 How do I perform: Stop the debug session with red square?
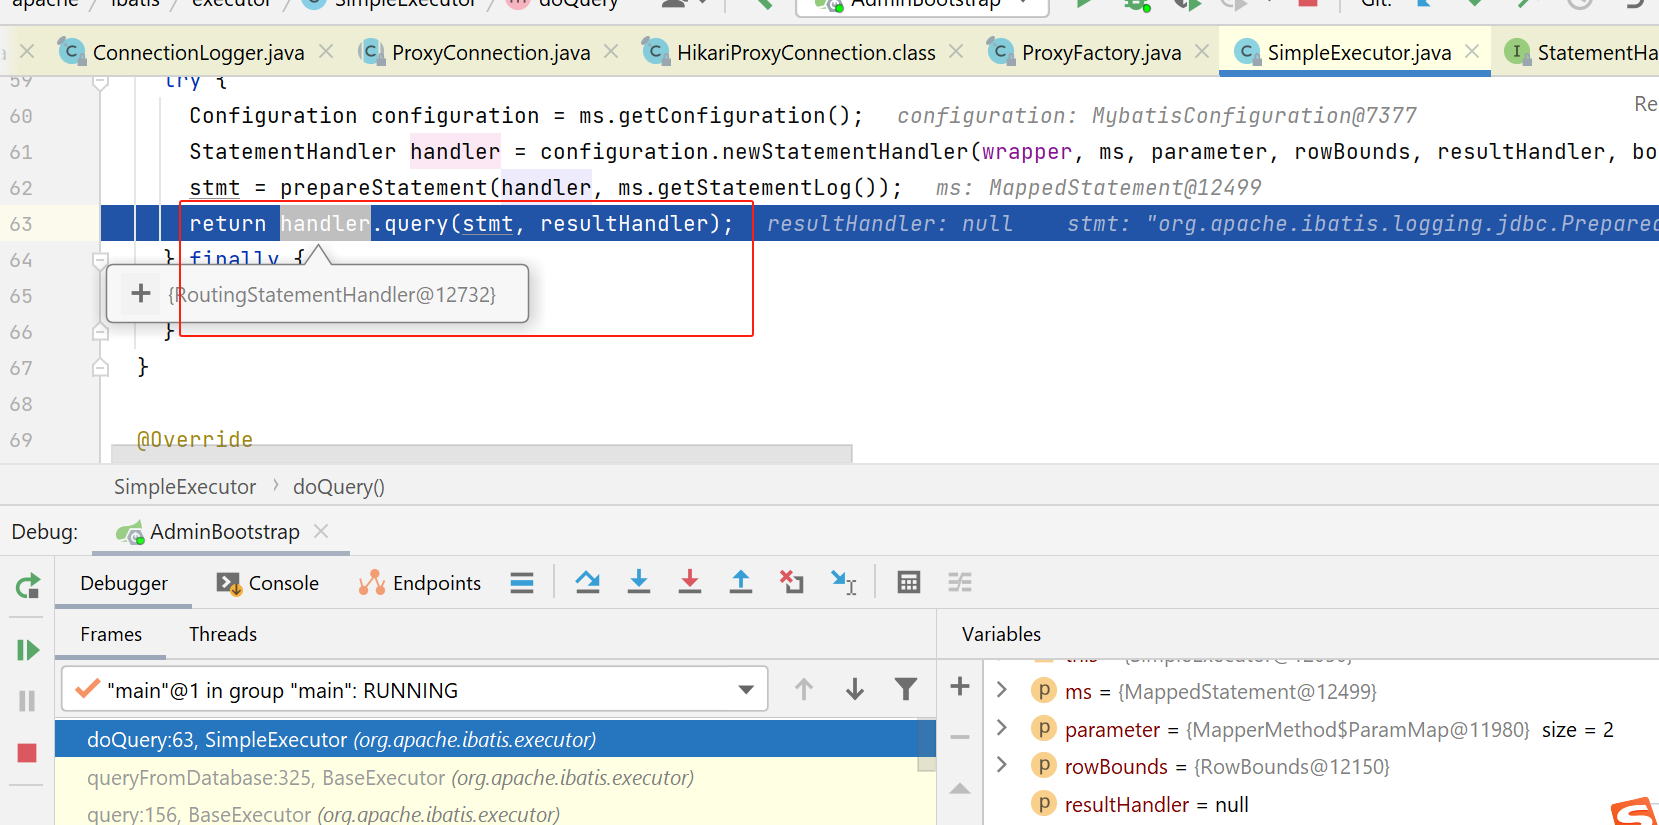coord(27,753)
